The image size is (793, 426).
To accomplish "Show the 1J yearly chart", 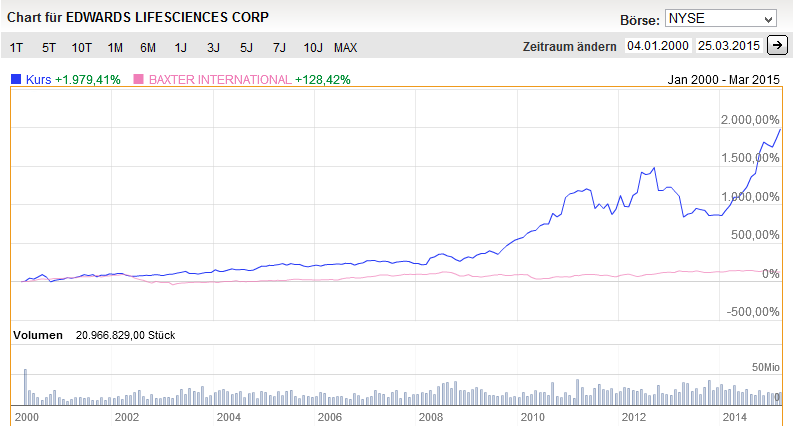I will pos(180,47).
